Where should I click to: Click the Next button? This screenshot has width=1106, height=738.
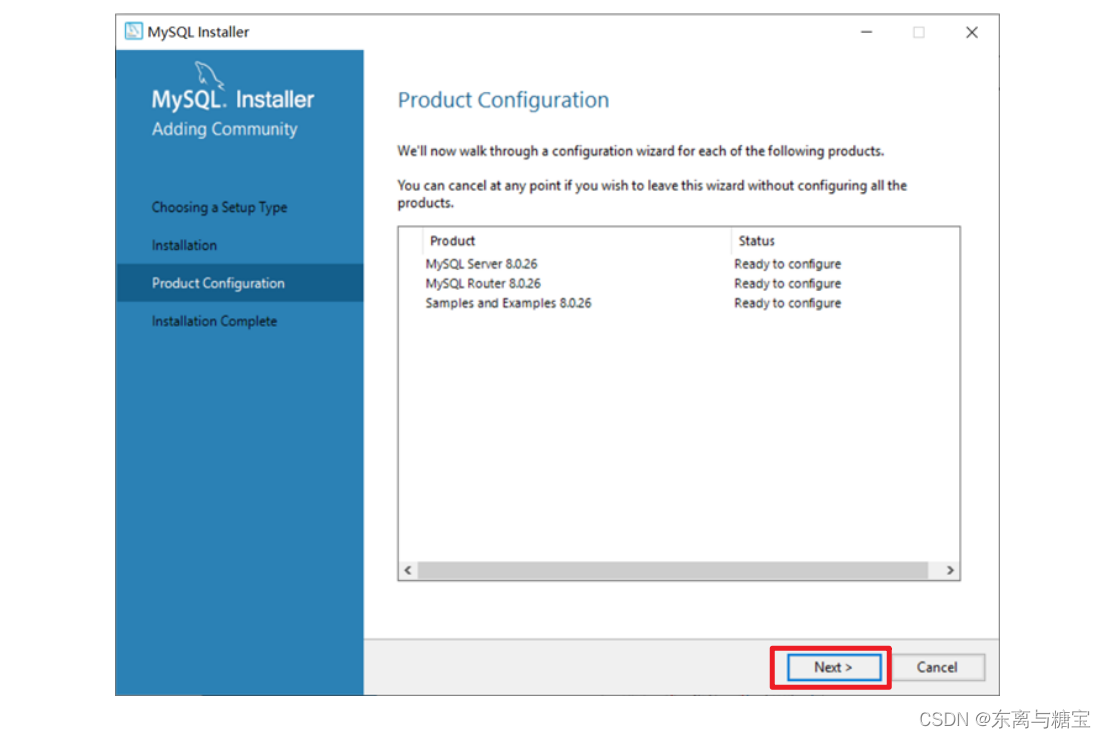[833, 667]
